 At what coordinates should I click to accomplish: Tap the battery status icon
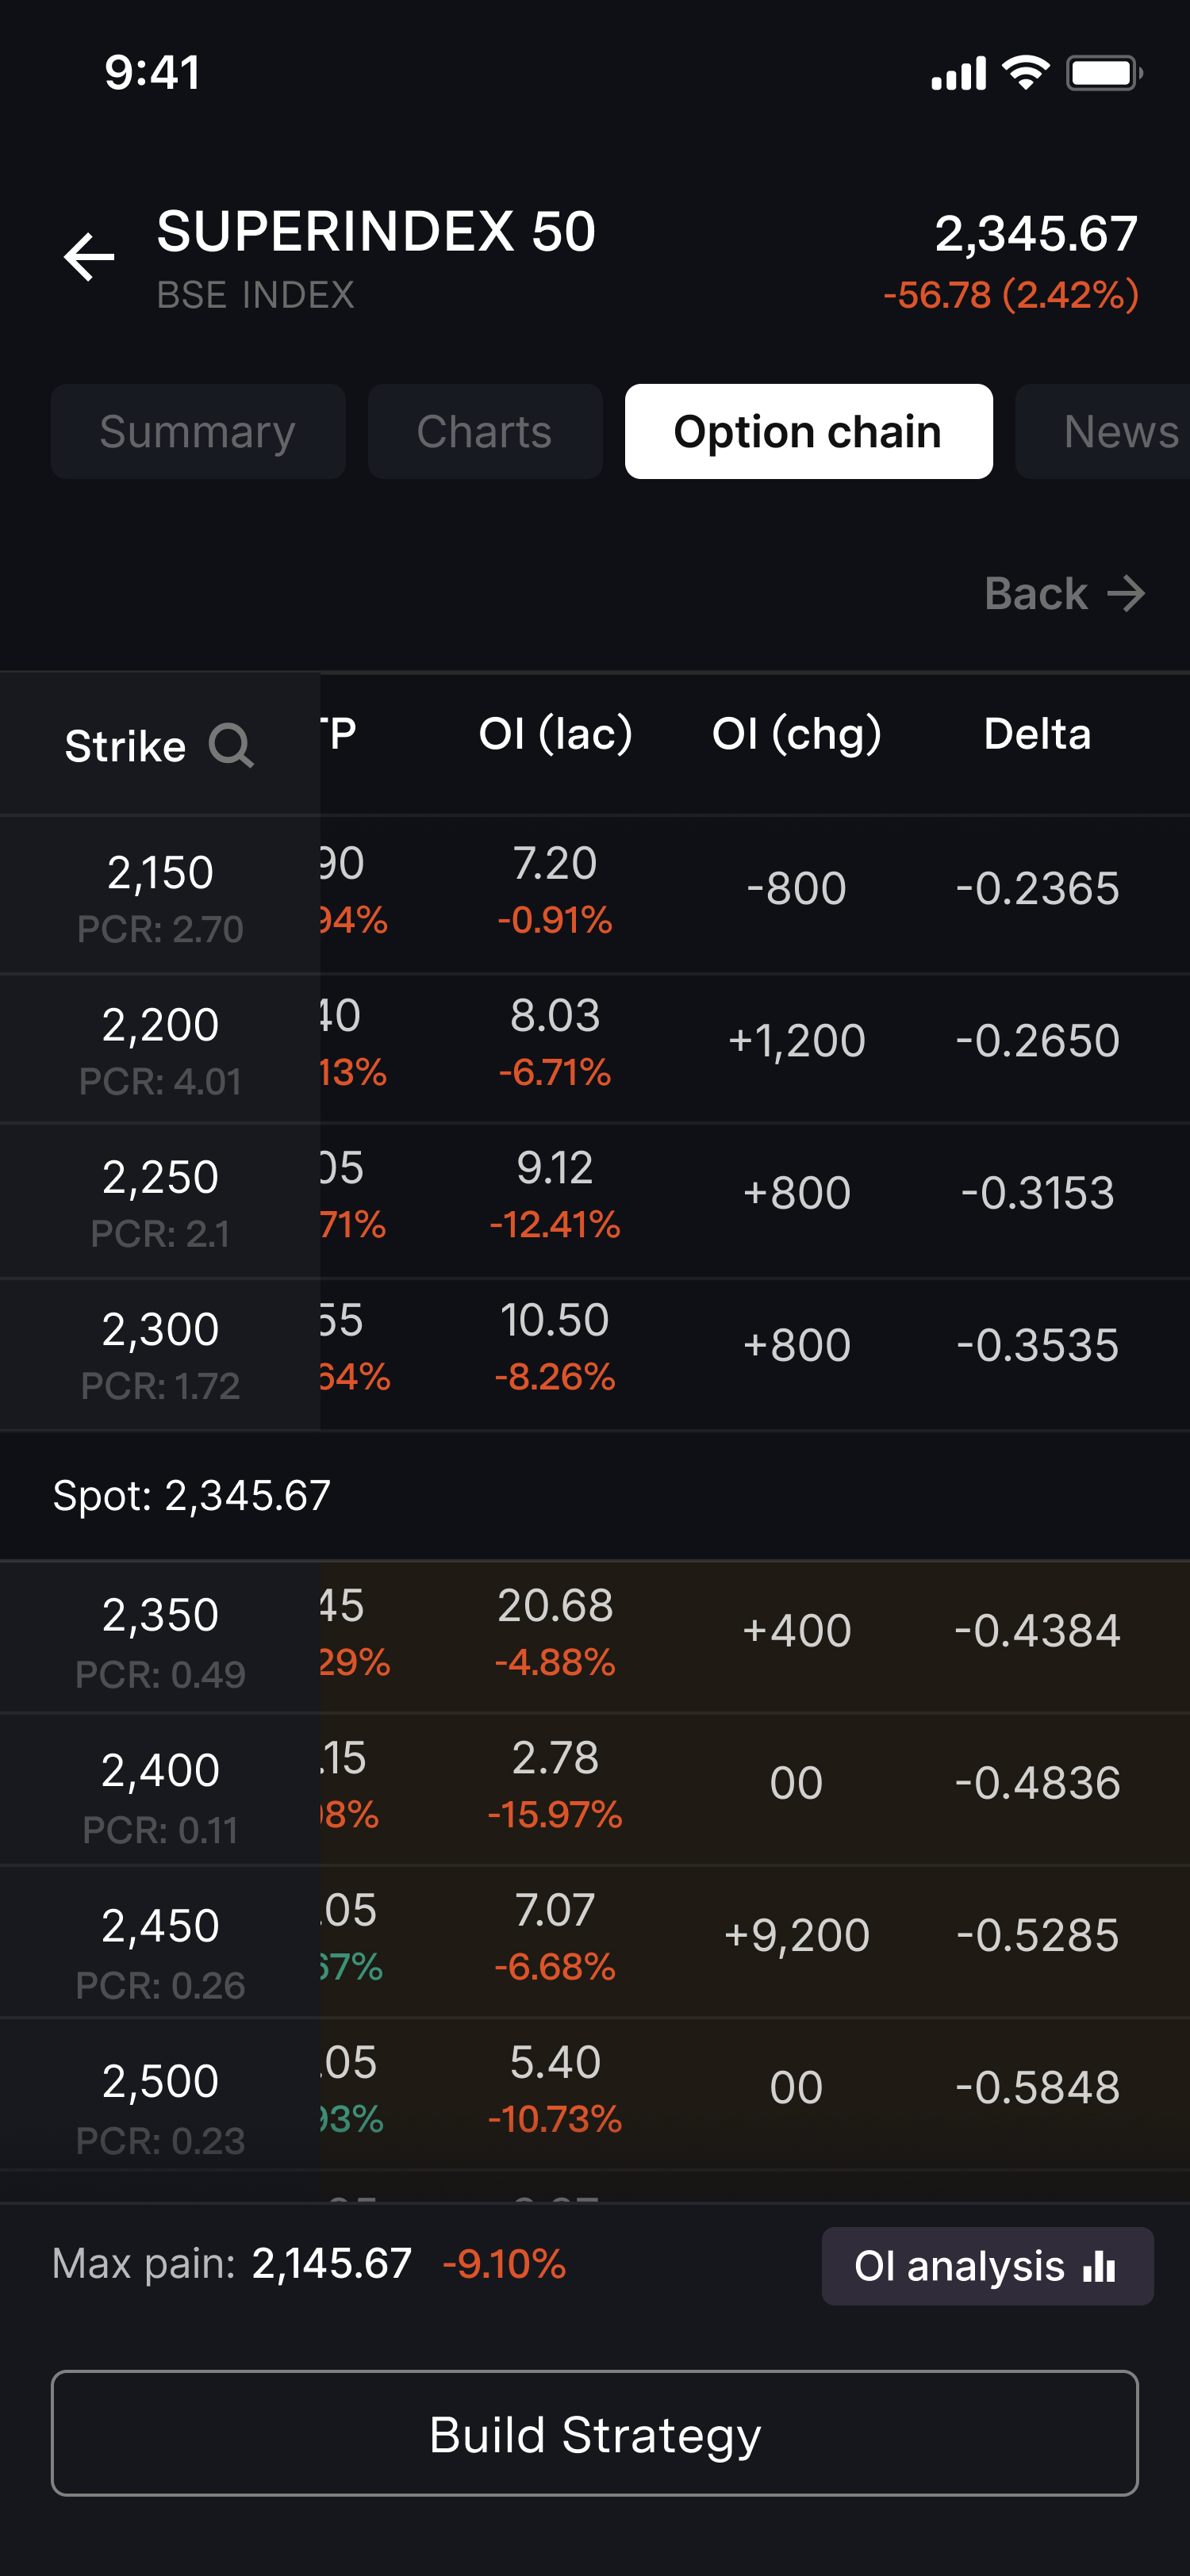(x=1103, y=73)
